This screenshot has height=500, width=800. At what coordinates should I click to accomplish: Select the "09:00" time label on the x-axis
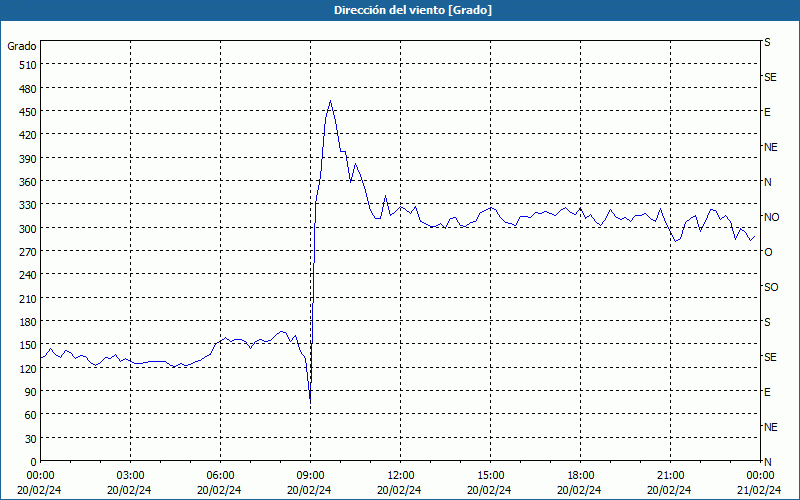[310, 476]
